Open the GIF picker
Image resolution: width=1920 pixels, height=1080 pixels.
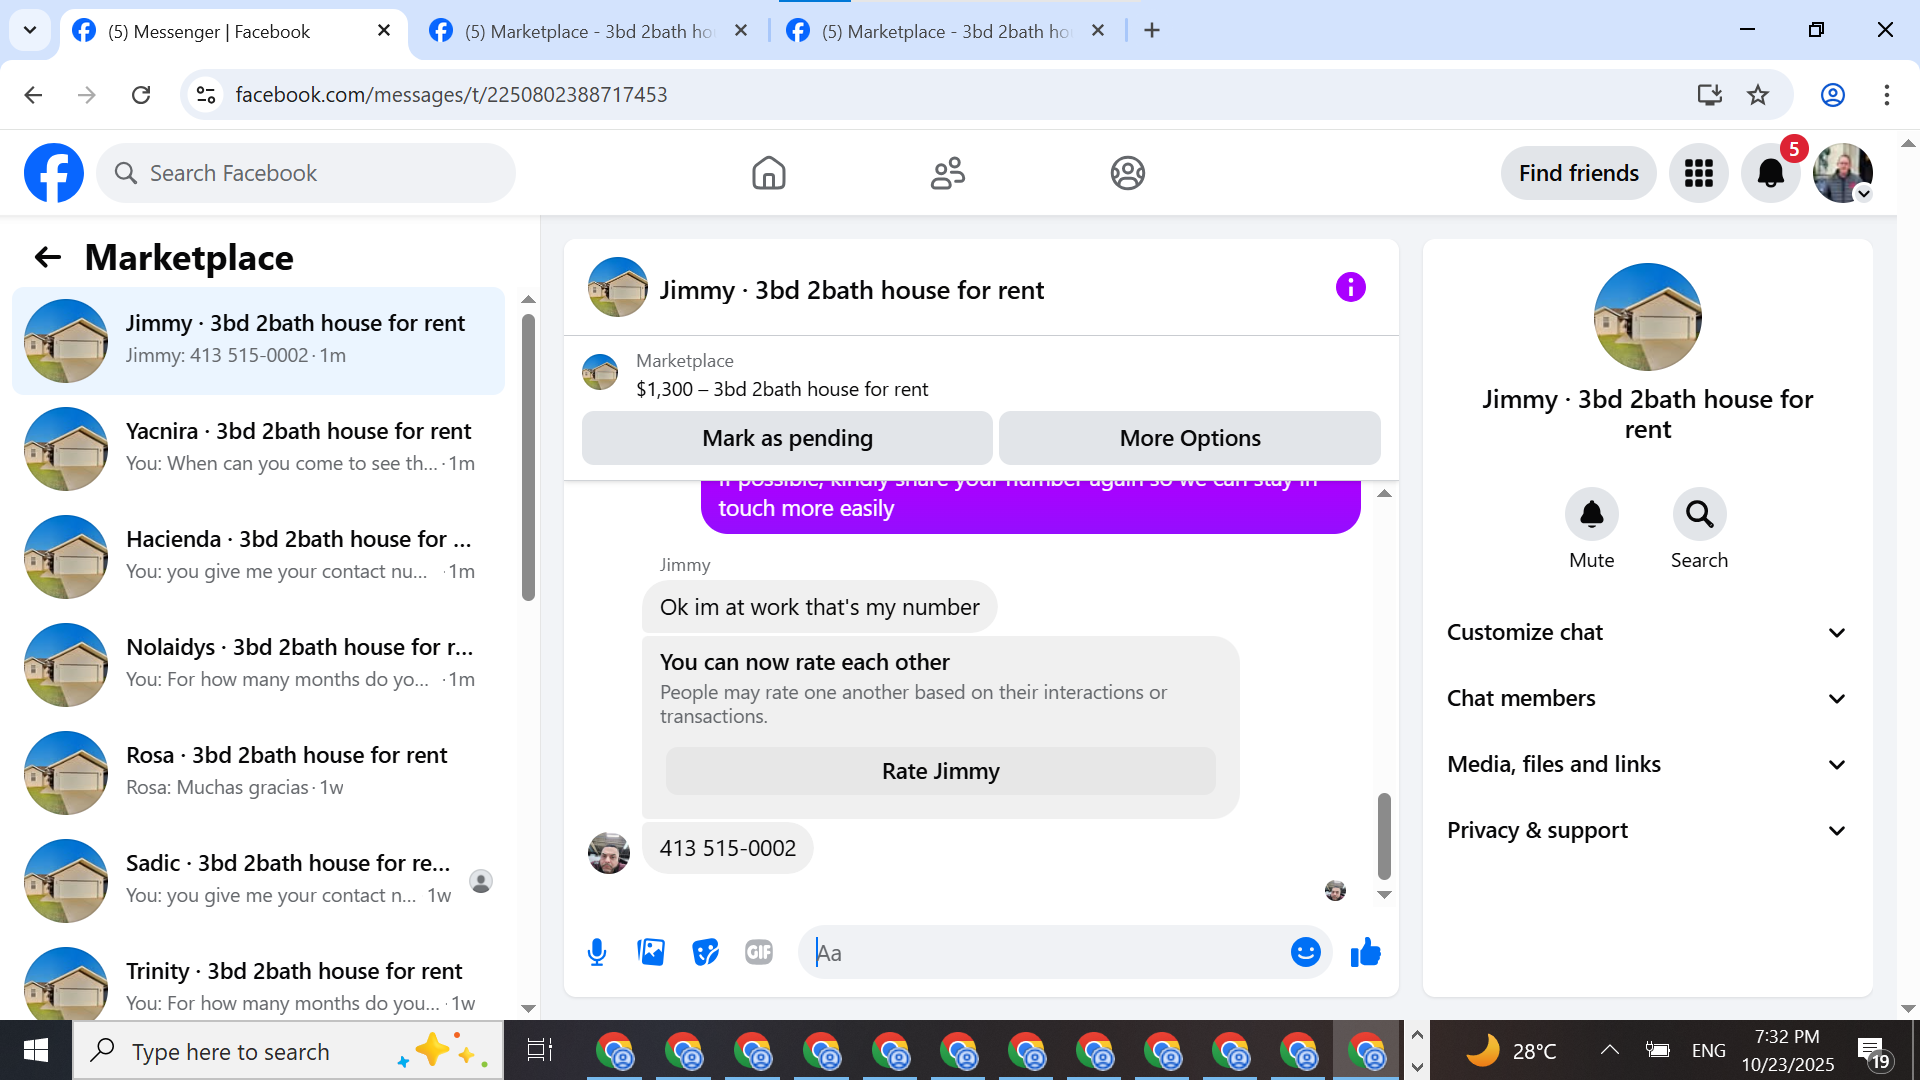coord(759,952)
